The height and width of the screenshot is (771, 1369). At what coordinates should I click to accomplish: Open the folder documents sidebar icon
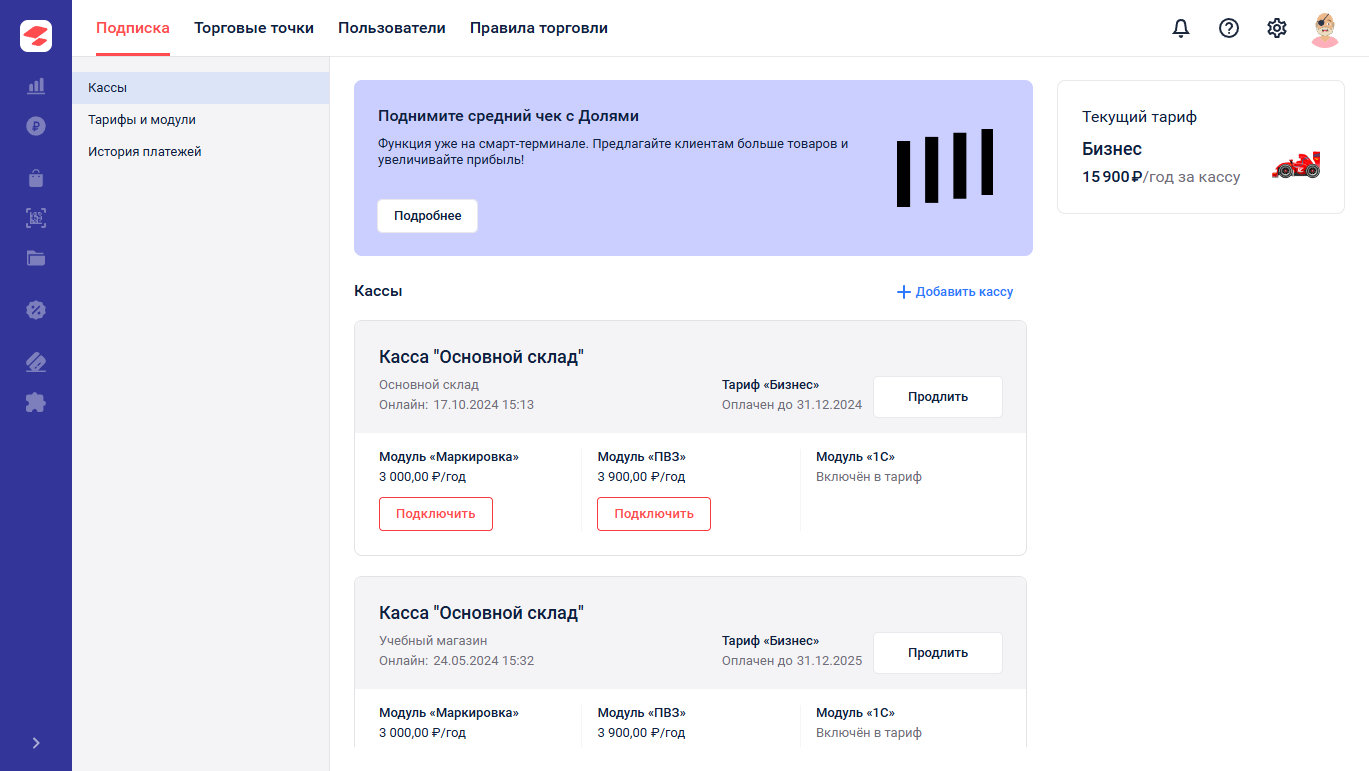(36, 258)
